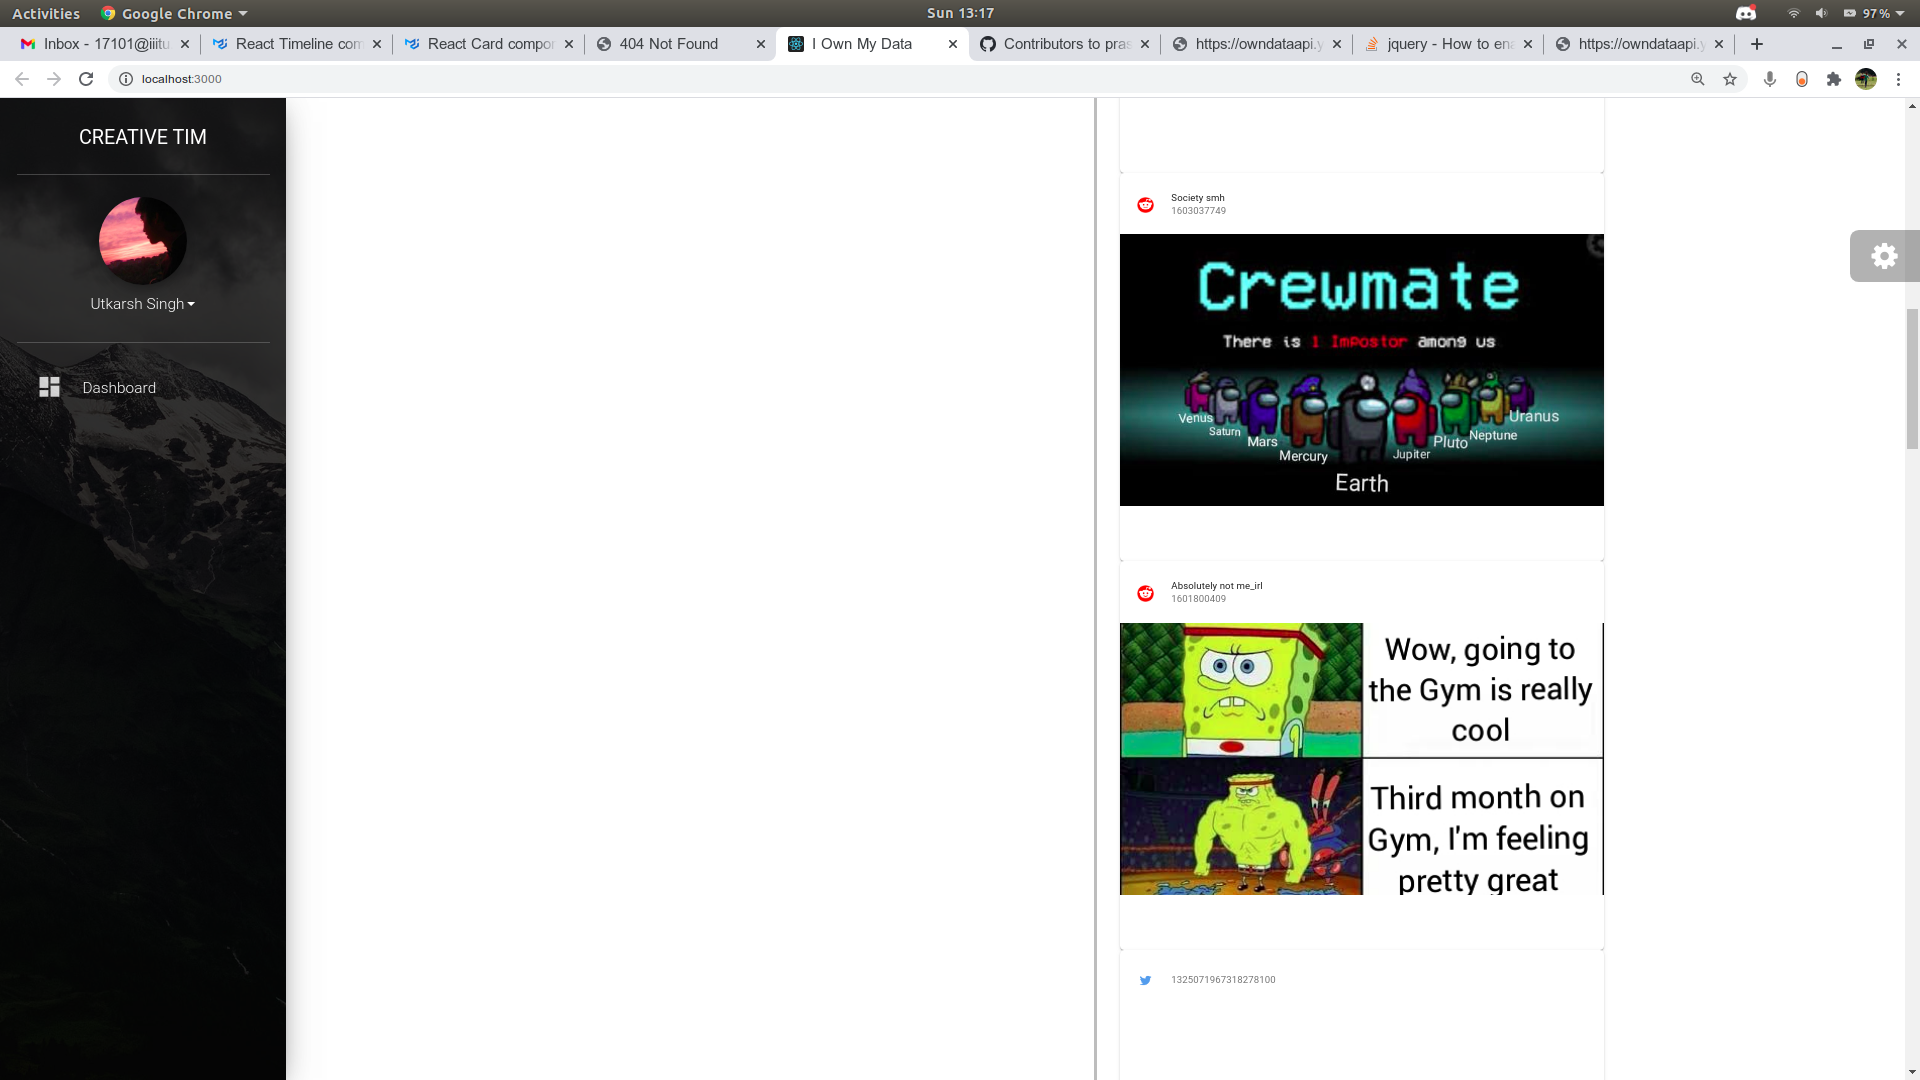
Task: Click Reddit icon on Society smh post
Action: (x=1146, y=205)
